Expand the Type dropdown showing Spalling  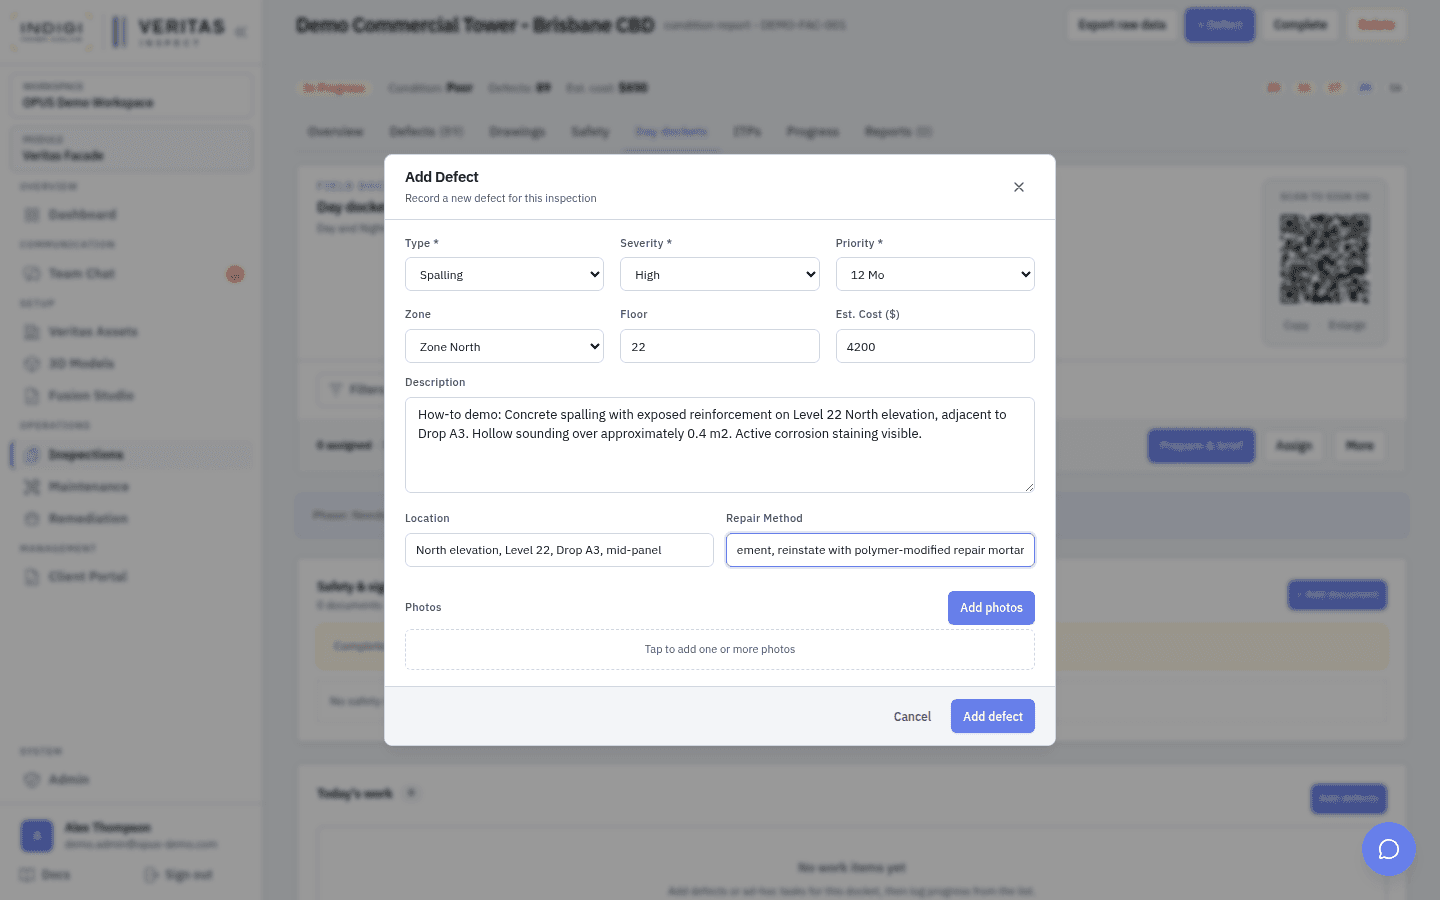coord(504,275)
